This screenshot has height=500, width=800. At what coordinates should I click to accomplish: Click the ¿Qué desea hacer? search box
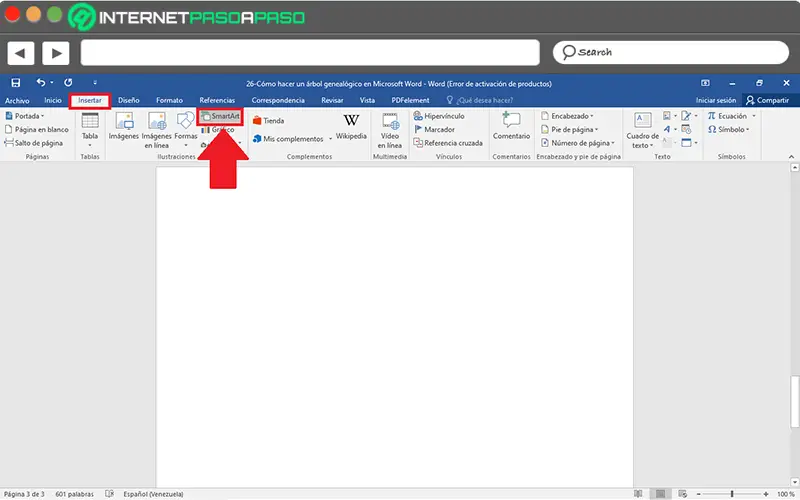480,101
